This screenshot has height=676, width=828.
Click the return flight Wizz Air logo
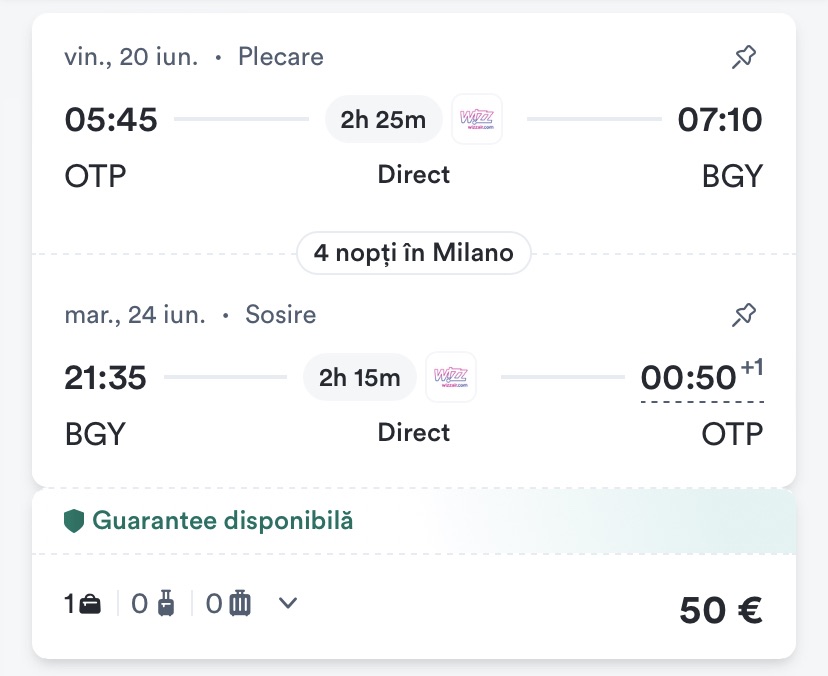tap(451, 378)
